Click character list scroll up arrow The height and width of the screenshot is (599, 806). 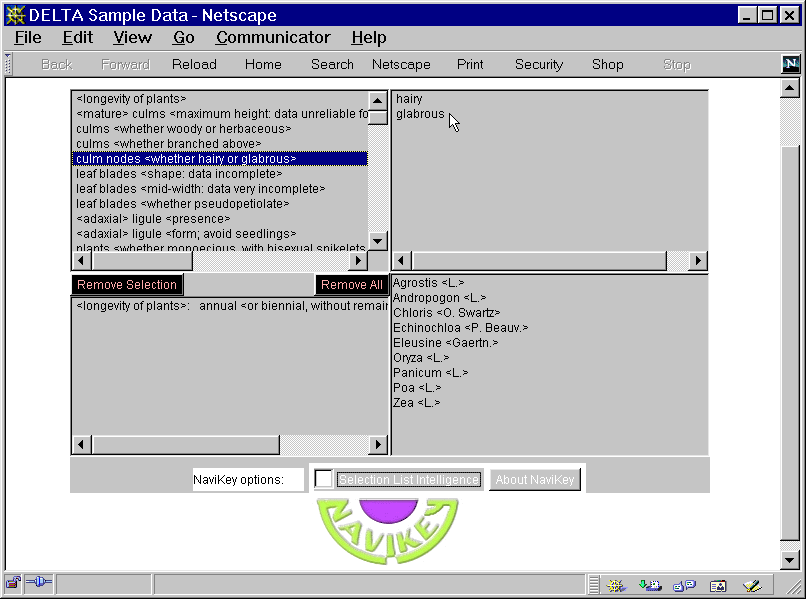(x=378, y=101)
